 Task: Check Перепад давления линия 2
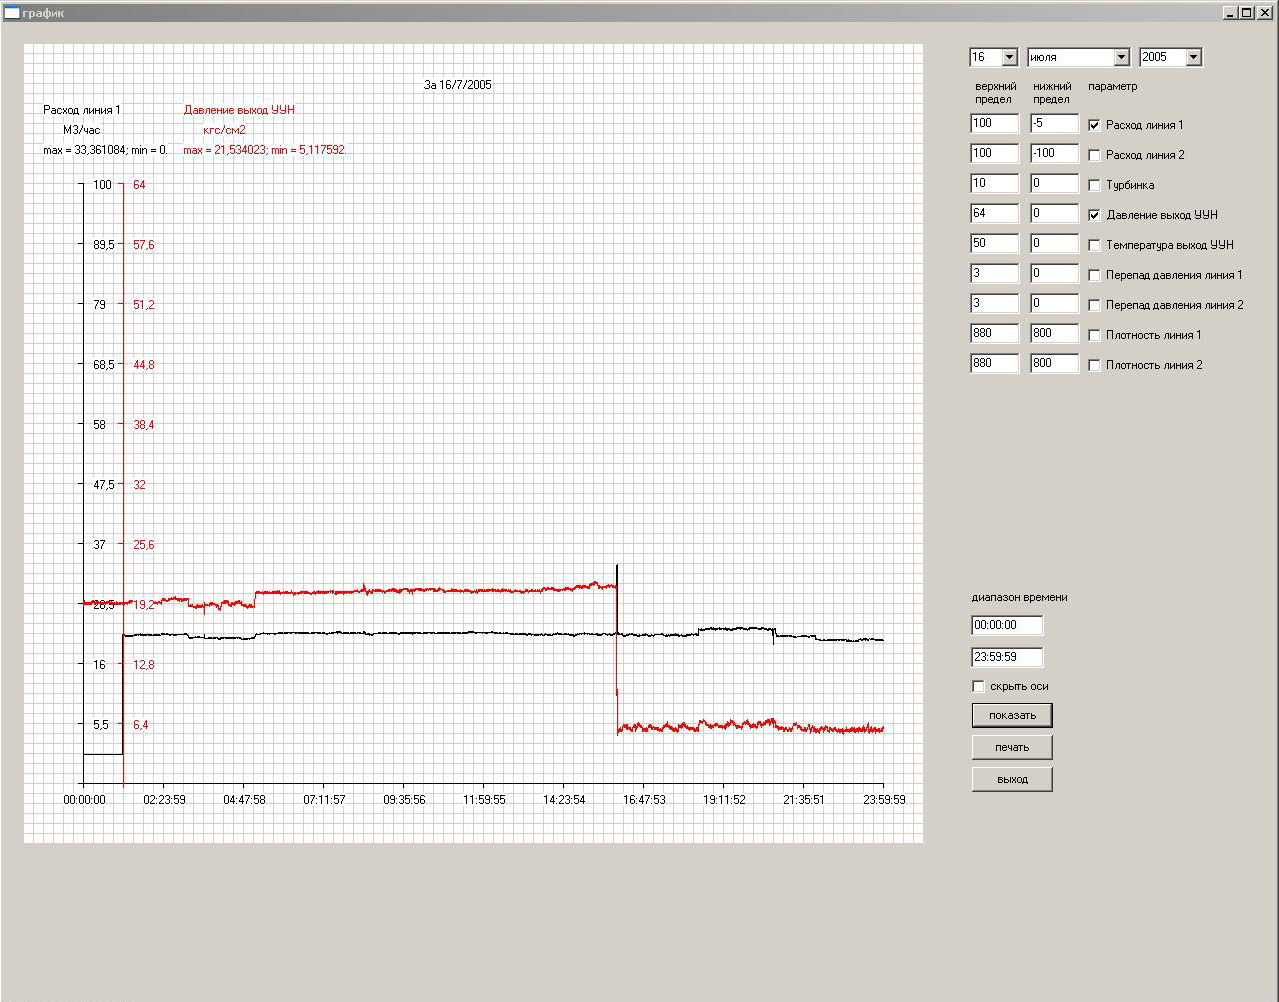tap(1094, 305)
